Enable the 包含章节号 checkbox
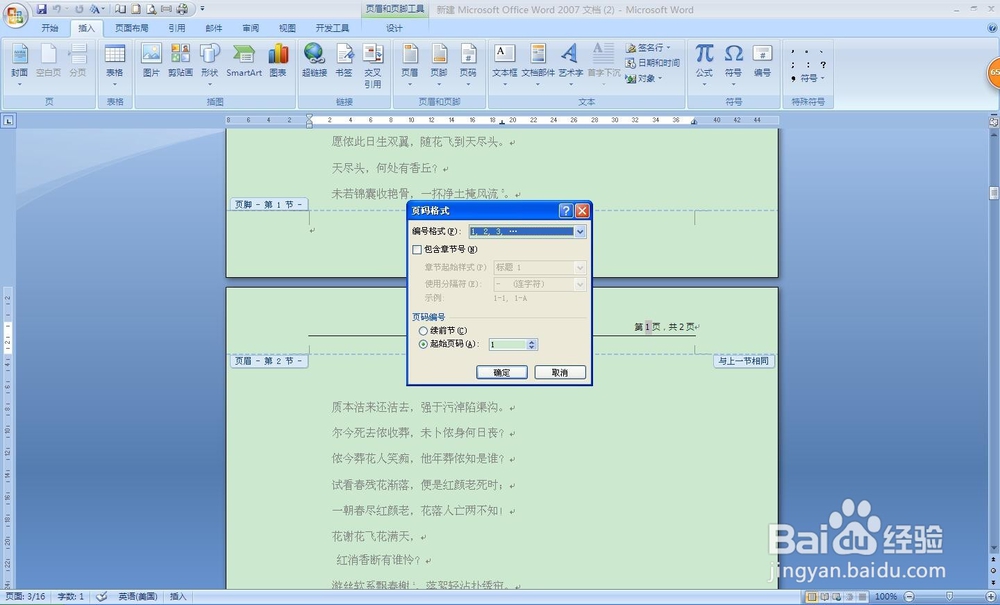 click(417, 249)
